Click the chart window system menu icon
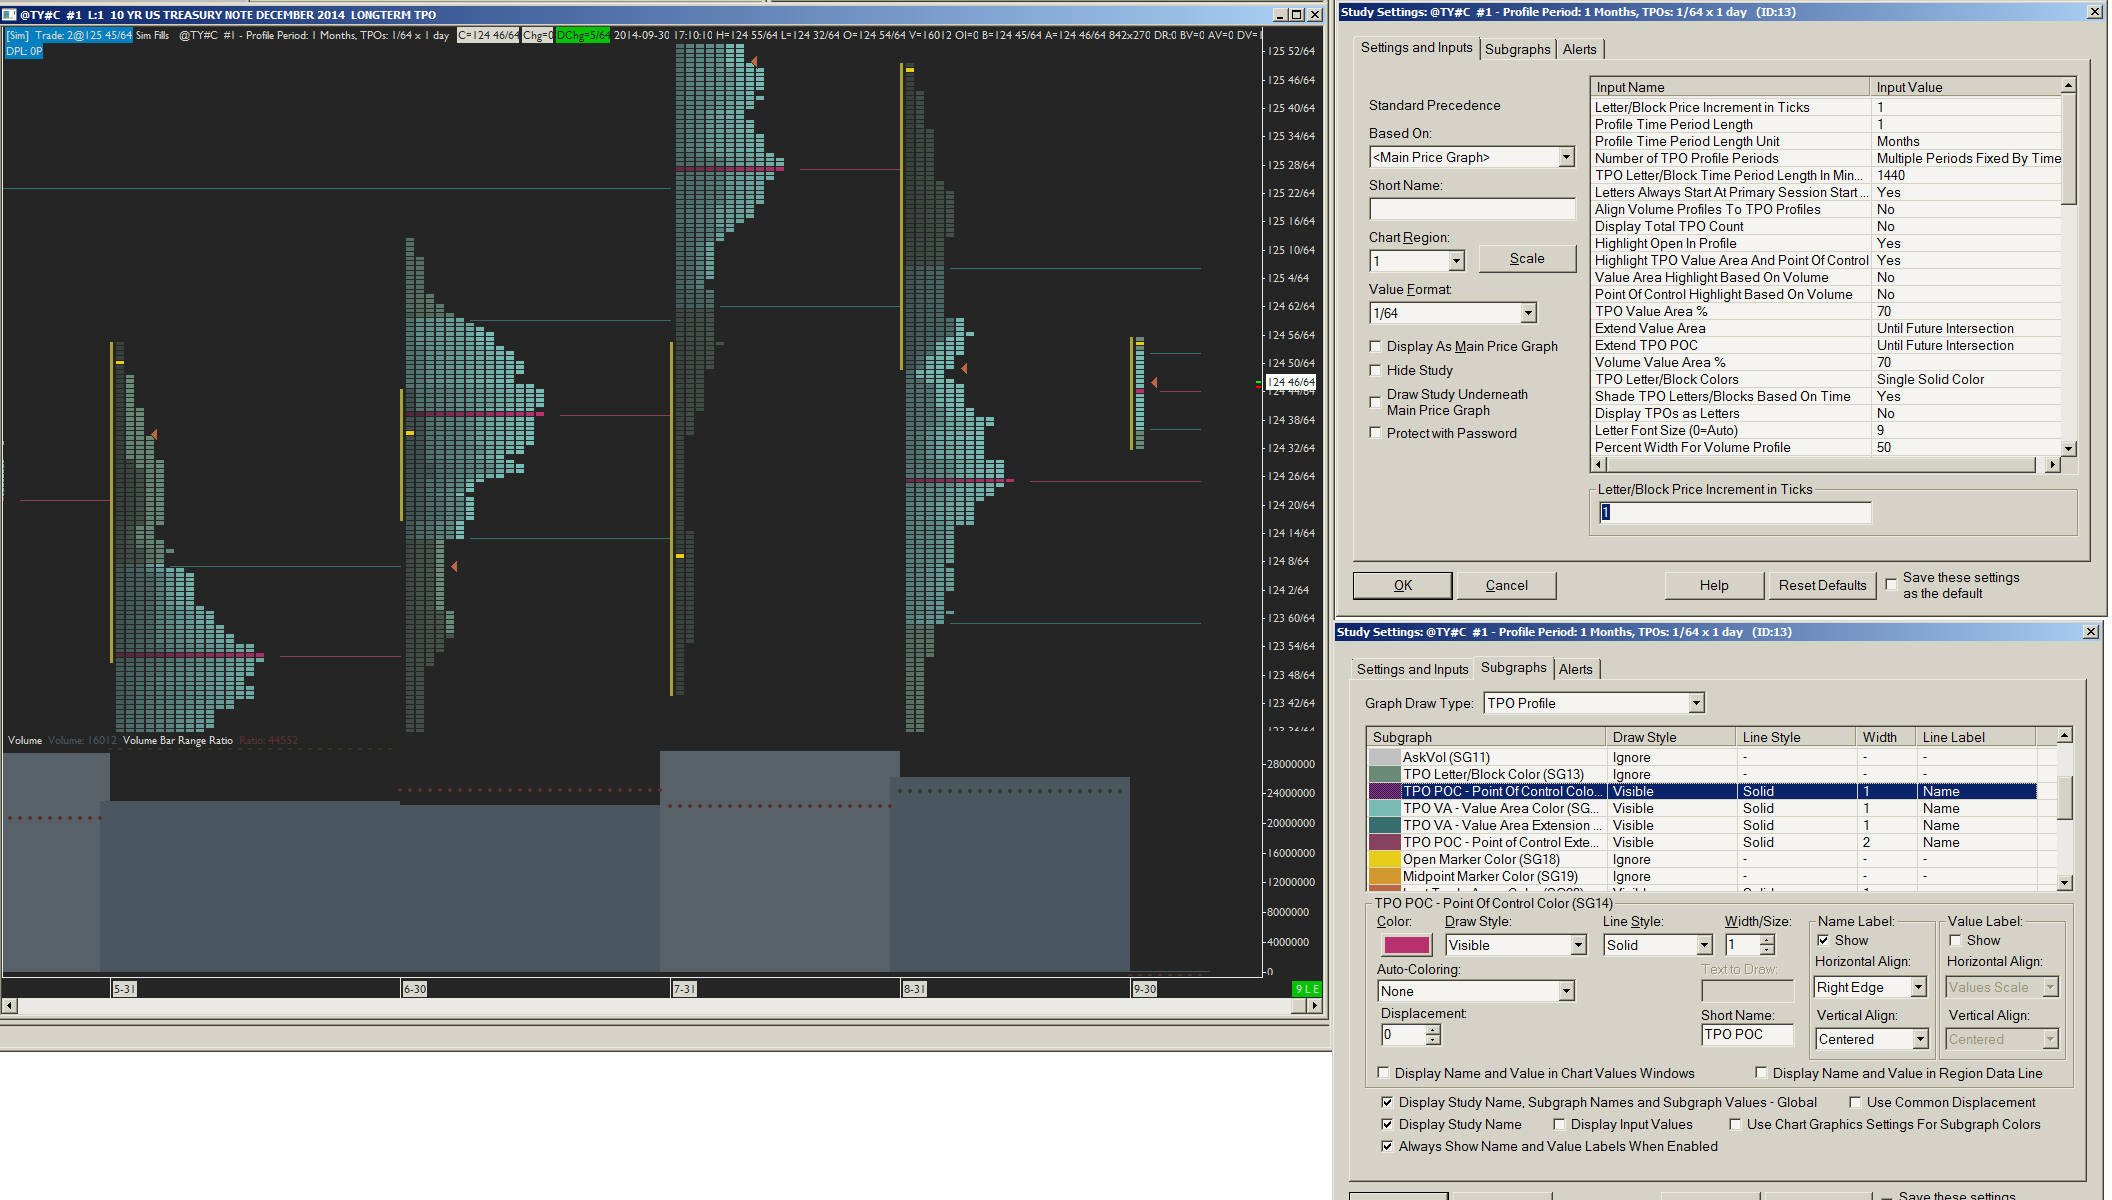This screenshot has width=2112, height=1200. coord(10,15)
